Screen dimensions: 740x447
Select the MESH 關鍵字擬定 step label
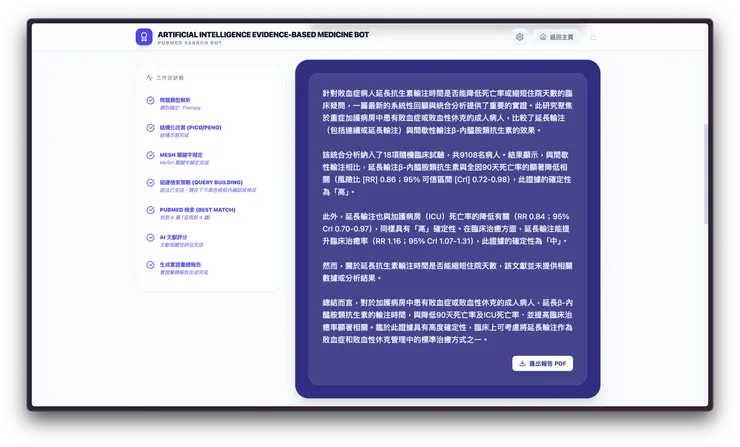181,155
